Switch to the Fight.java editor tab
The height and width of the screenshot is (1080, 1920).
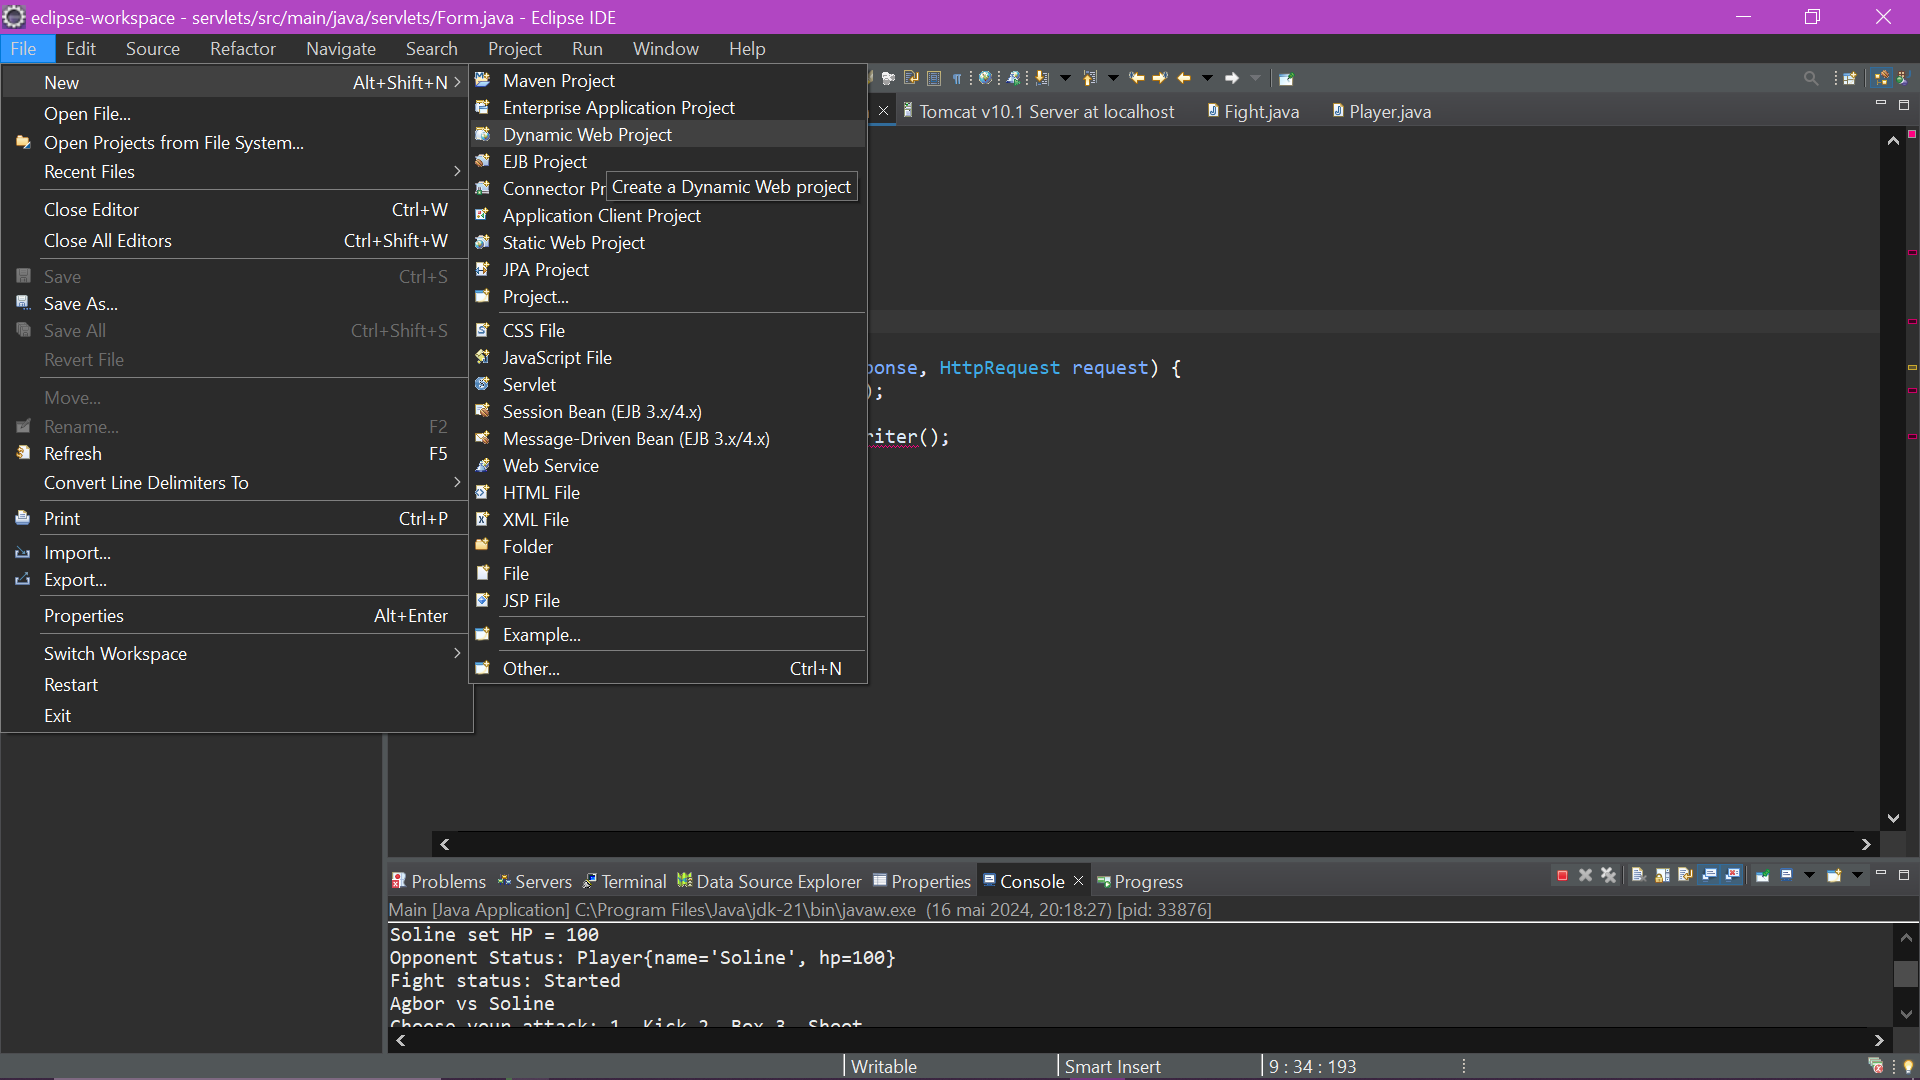tap(1254, 111)
